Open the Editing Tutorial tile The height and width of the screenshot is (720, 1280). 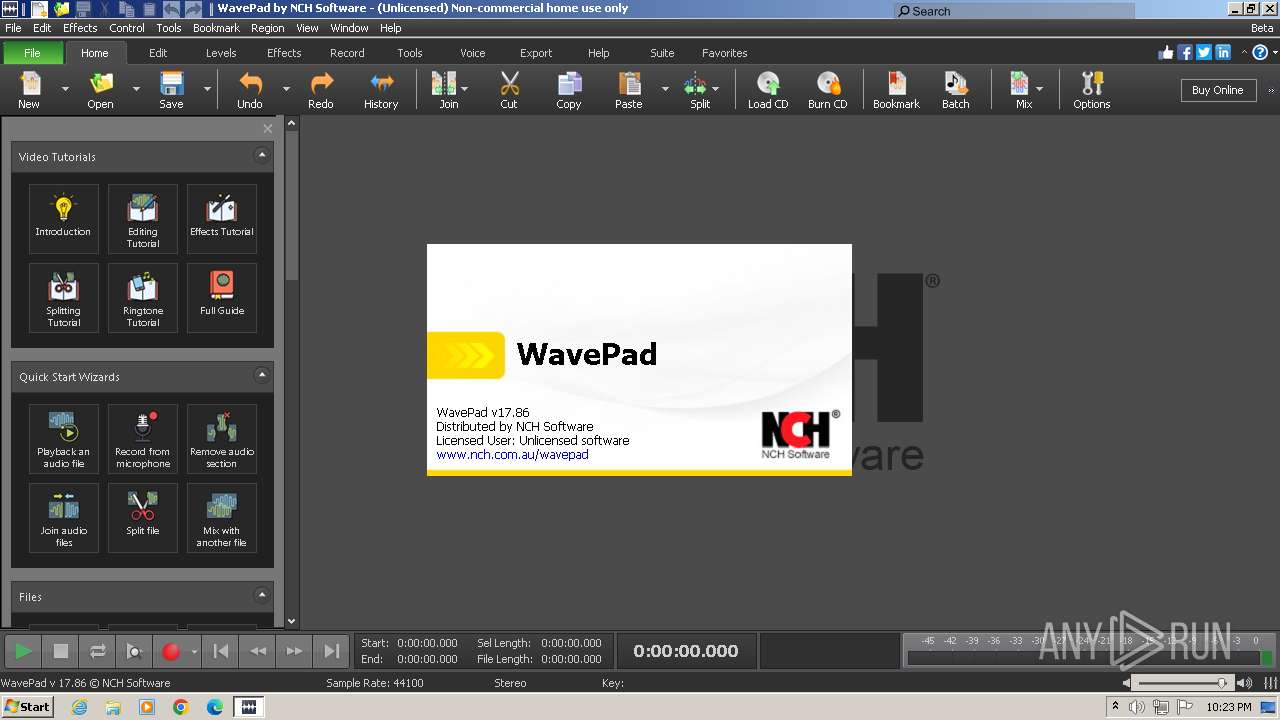point(143,218)
